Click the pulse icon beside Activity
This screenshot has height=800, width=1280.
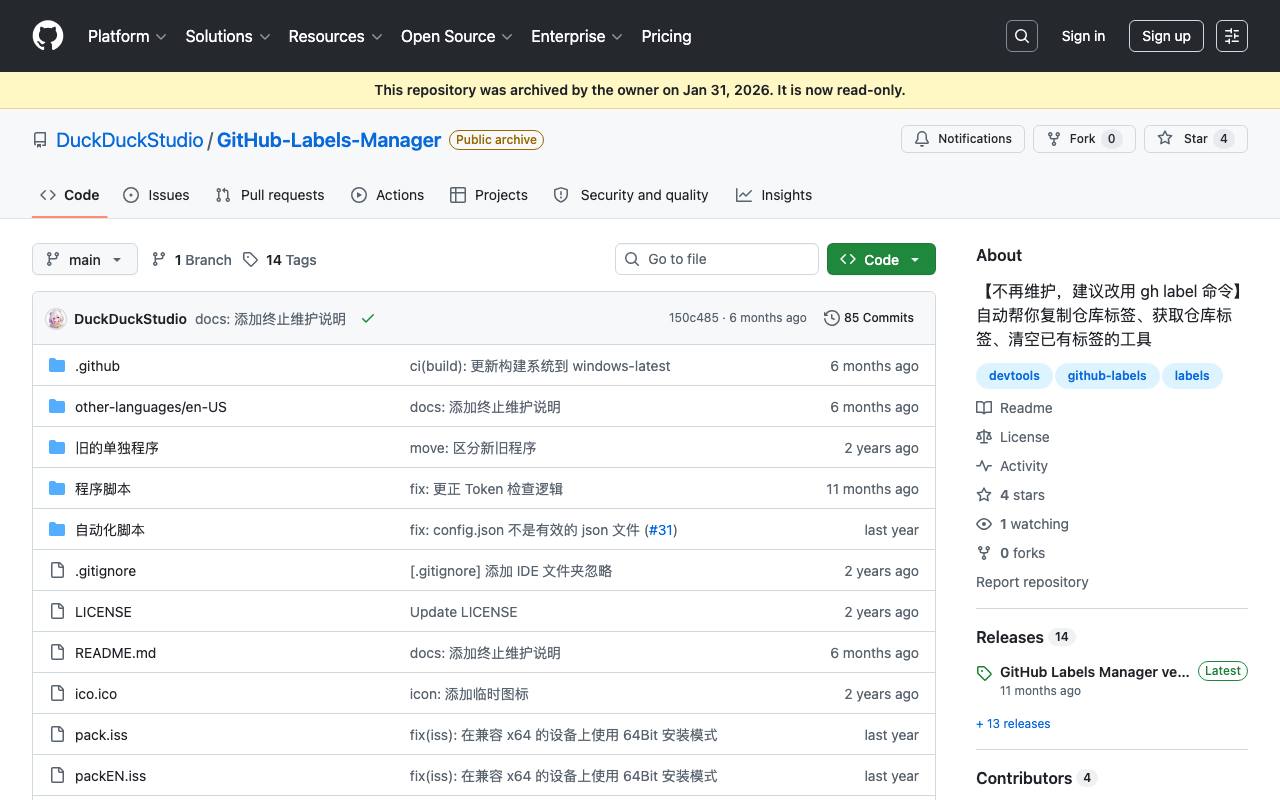(x=984, y=466)
